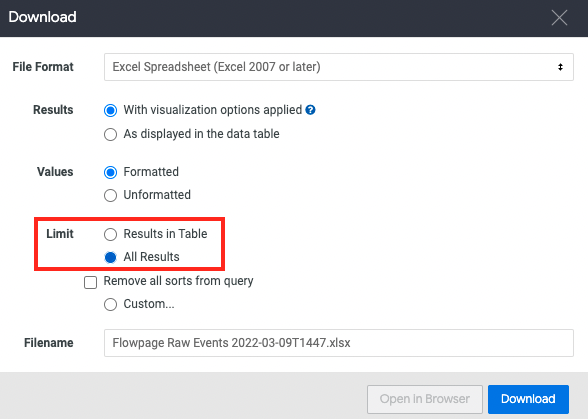The height and width of the screenshot is (419, 588).
Task: Click the All Results label text
Action: (x=152, y=257)
